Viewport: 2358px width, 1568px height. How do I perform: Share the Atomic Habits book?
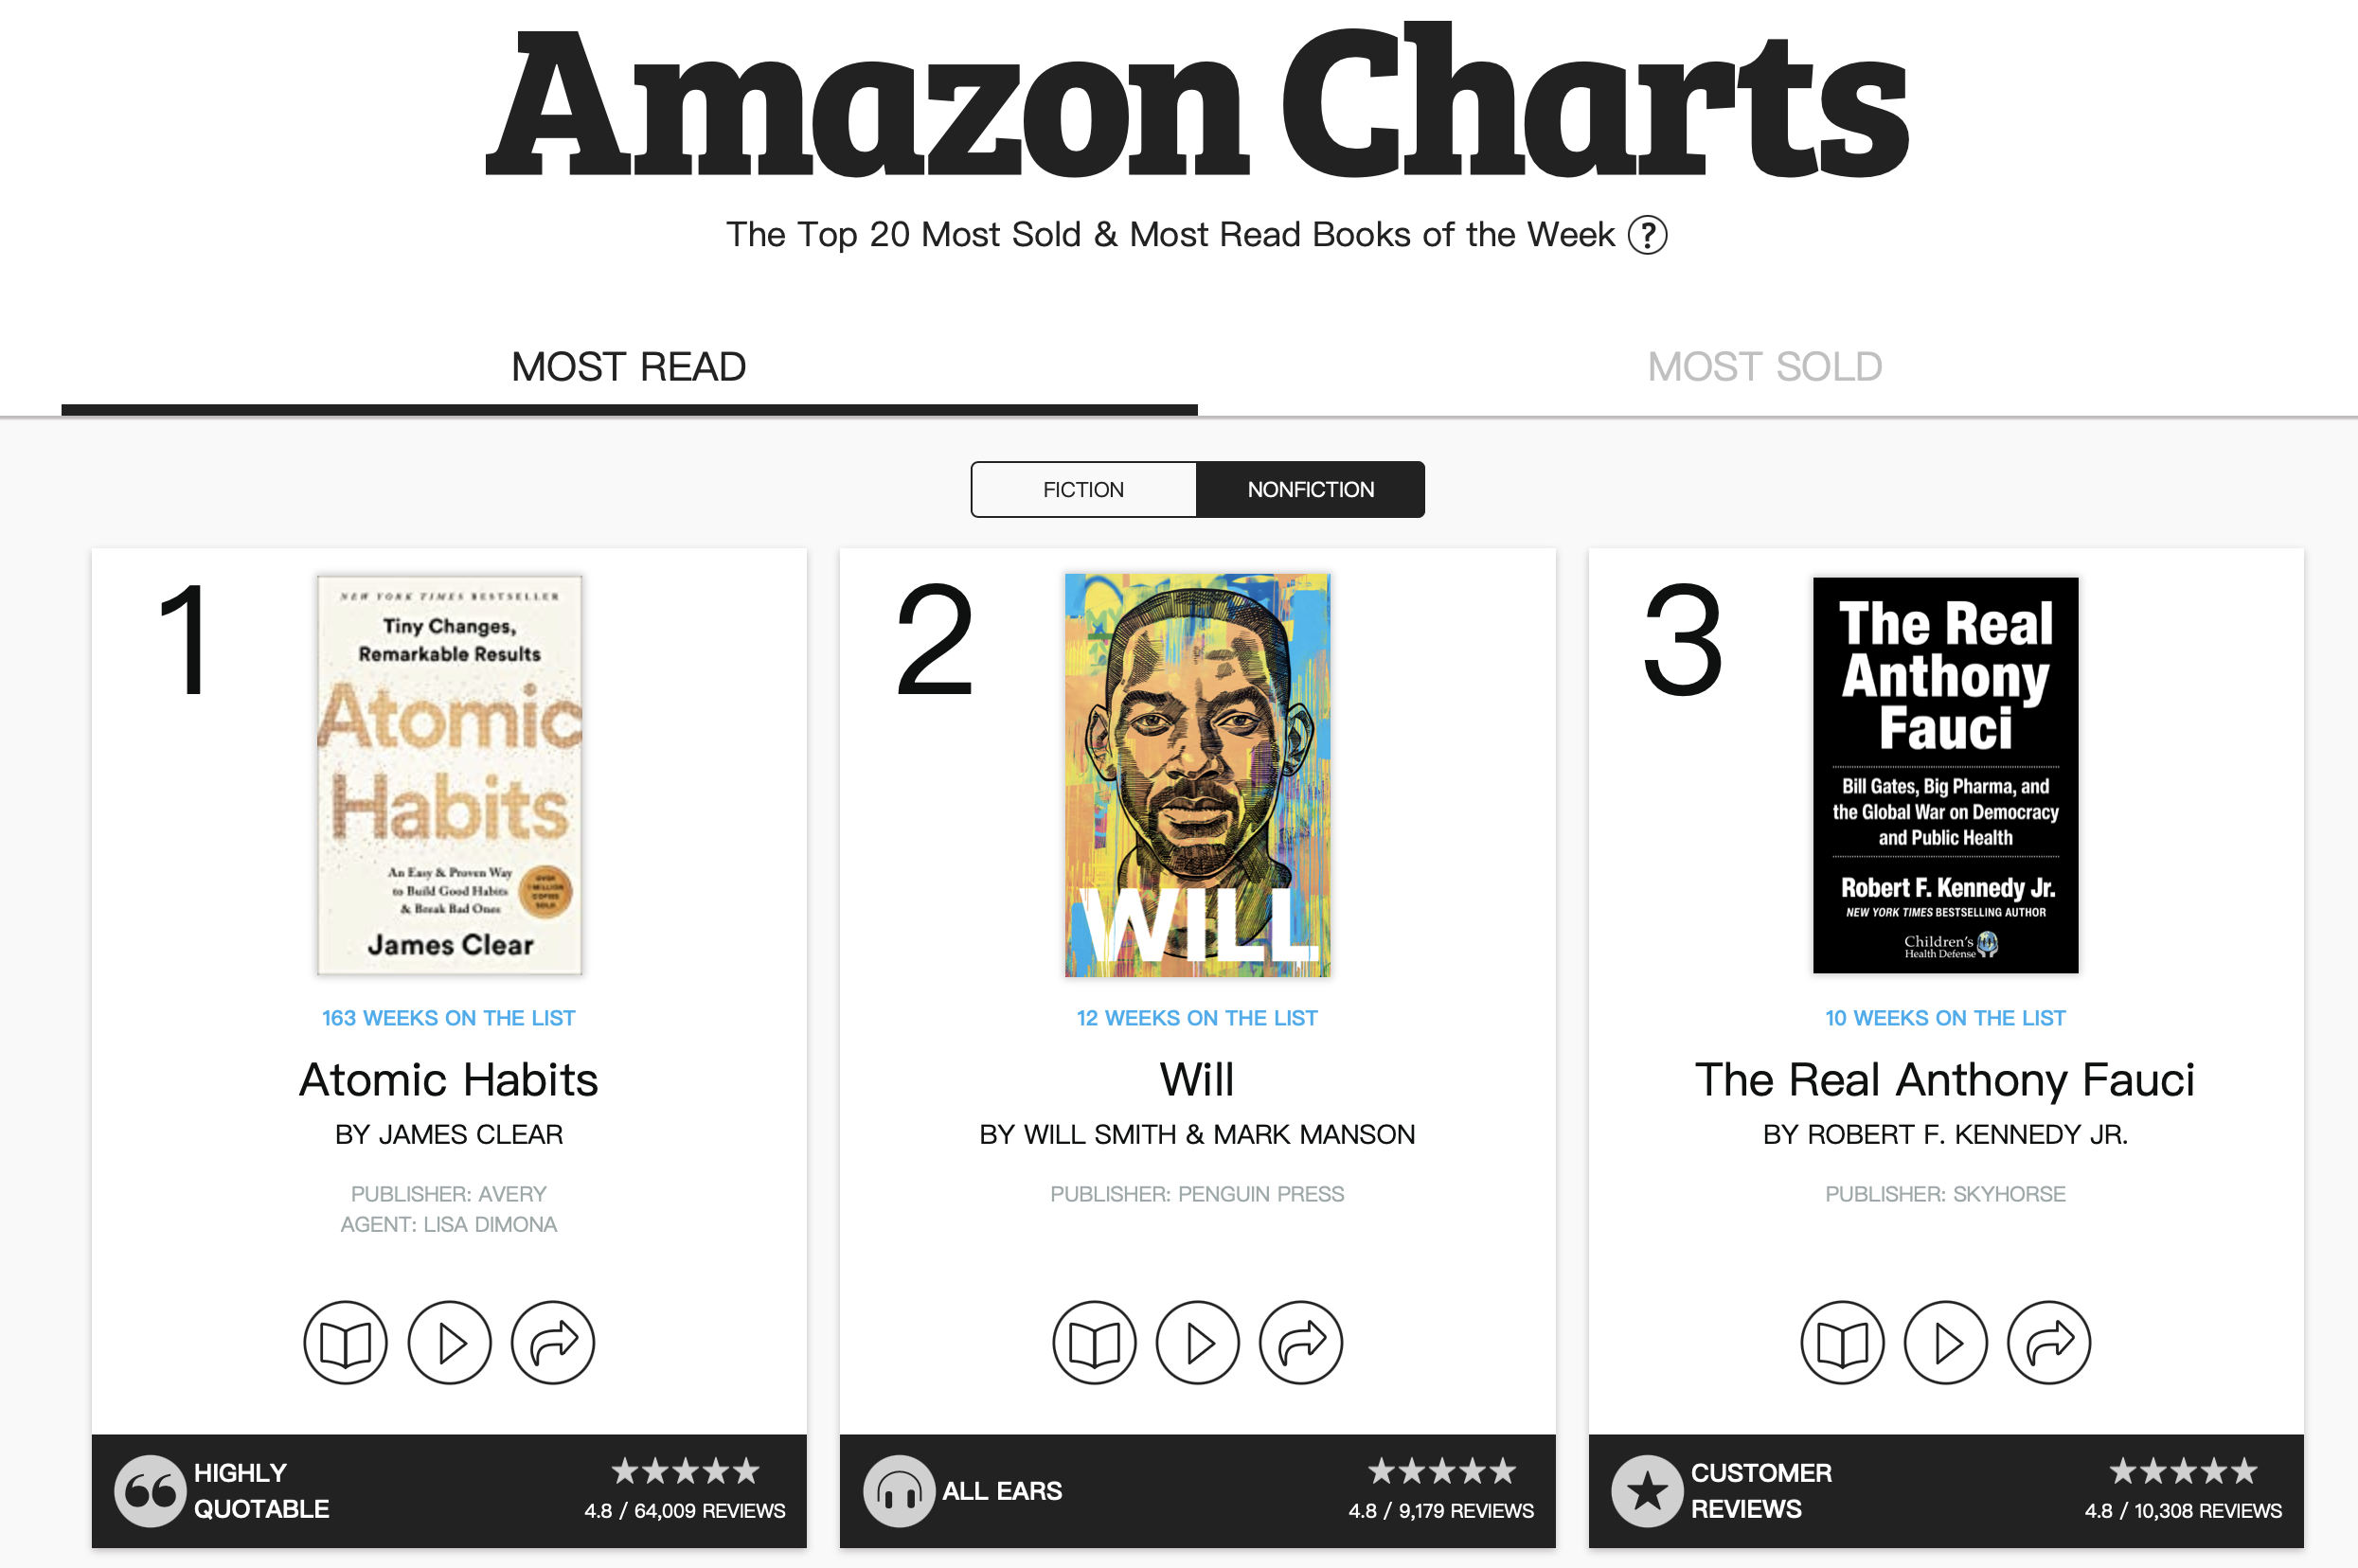(x=553, y=1343)
